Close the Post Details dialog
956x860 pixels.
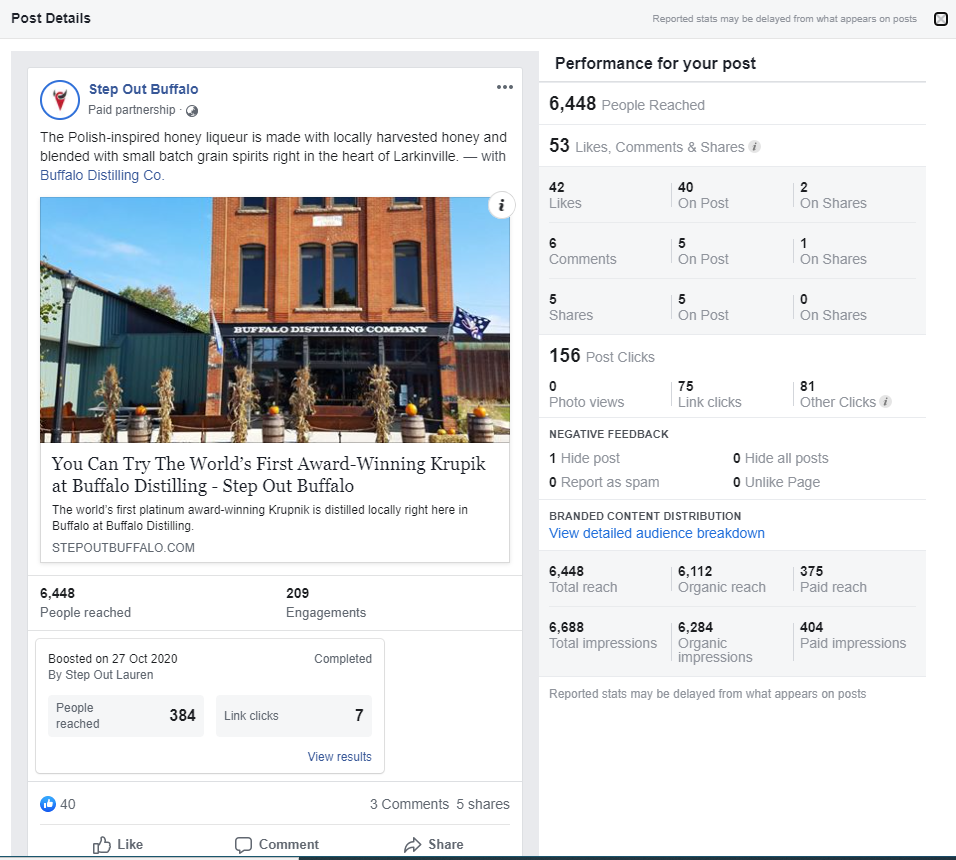(x=941, y=19)
